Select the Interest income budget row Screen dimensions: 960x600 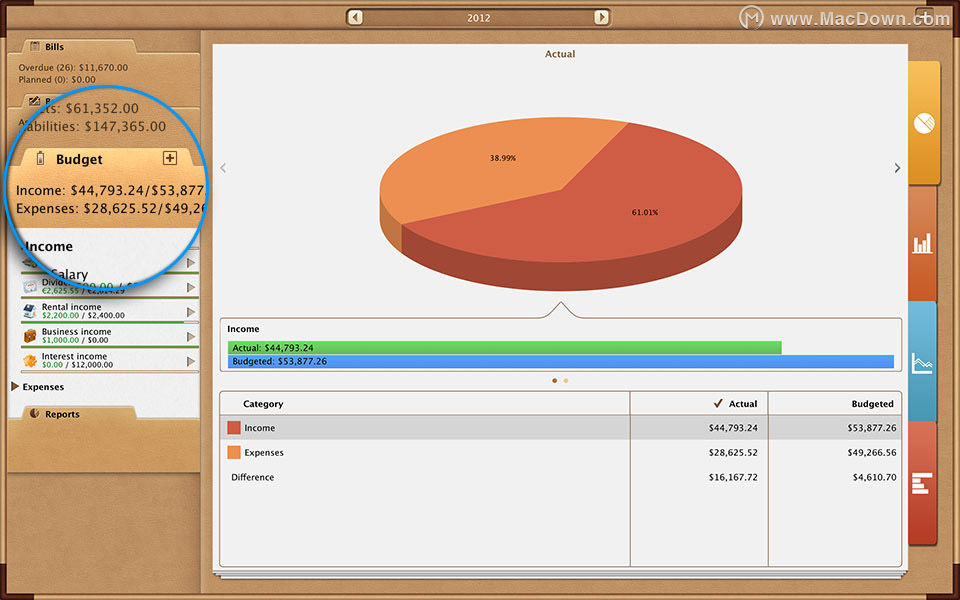coord(110,361)
